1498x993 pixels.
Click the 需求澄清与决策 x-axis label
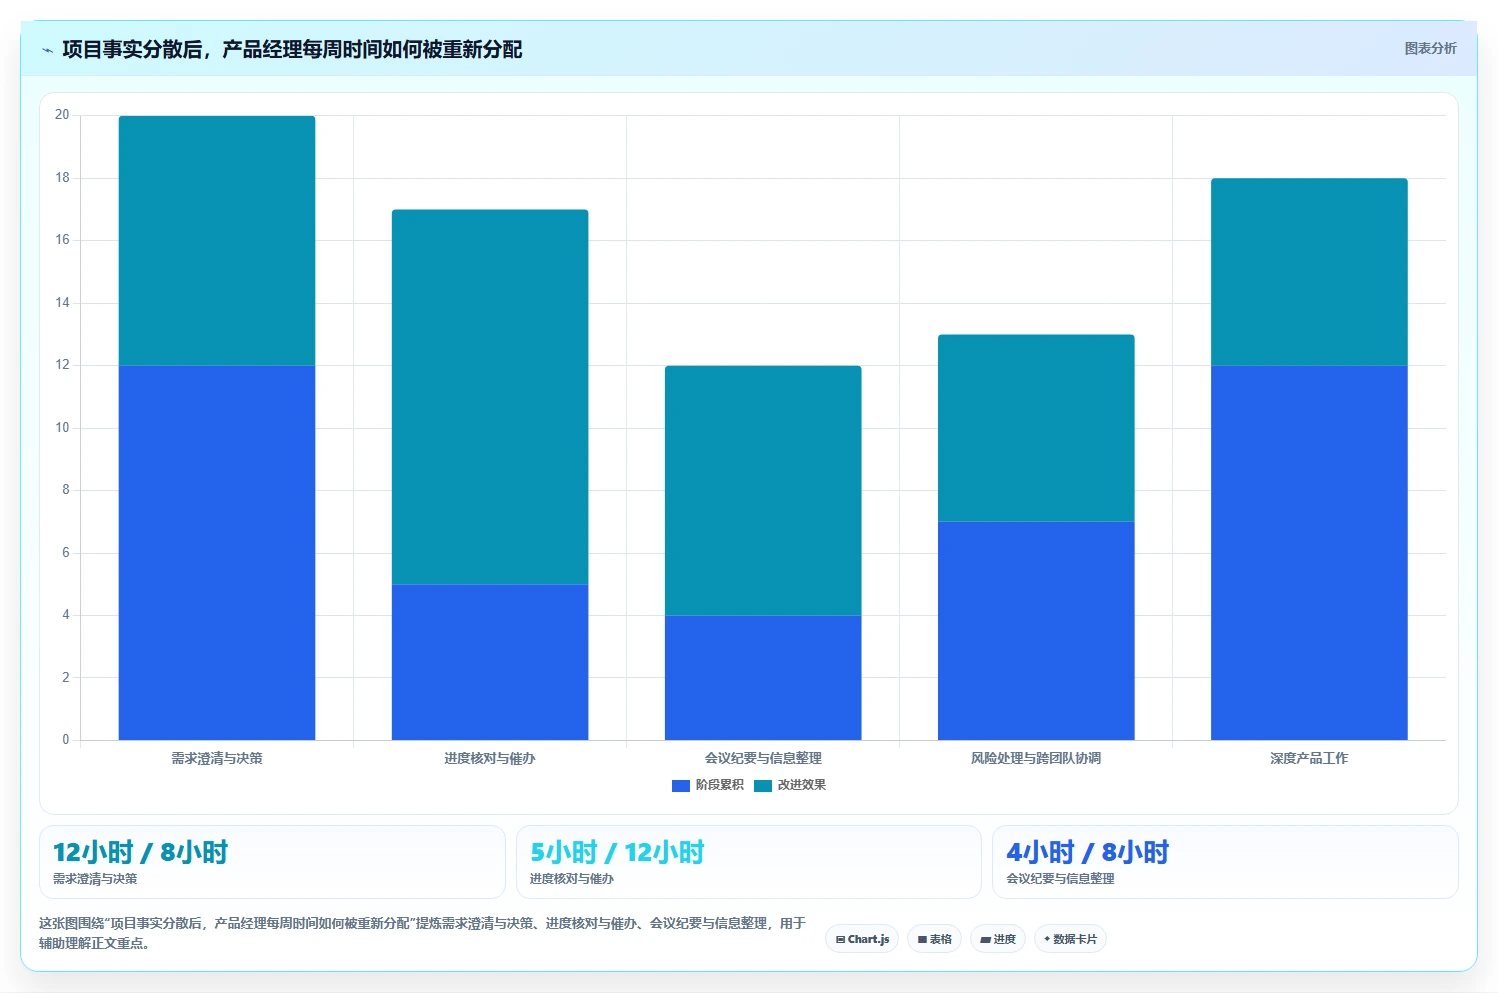pos(217,759)
